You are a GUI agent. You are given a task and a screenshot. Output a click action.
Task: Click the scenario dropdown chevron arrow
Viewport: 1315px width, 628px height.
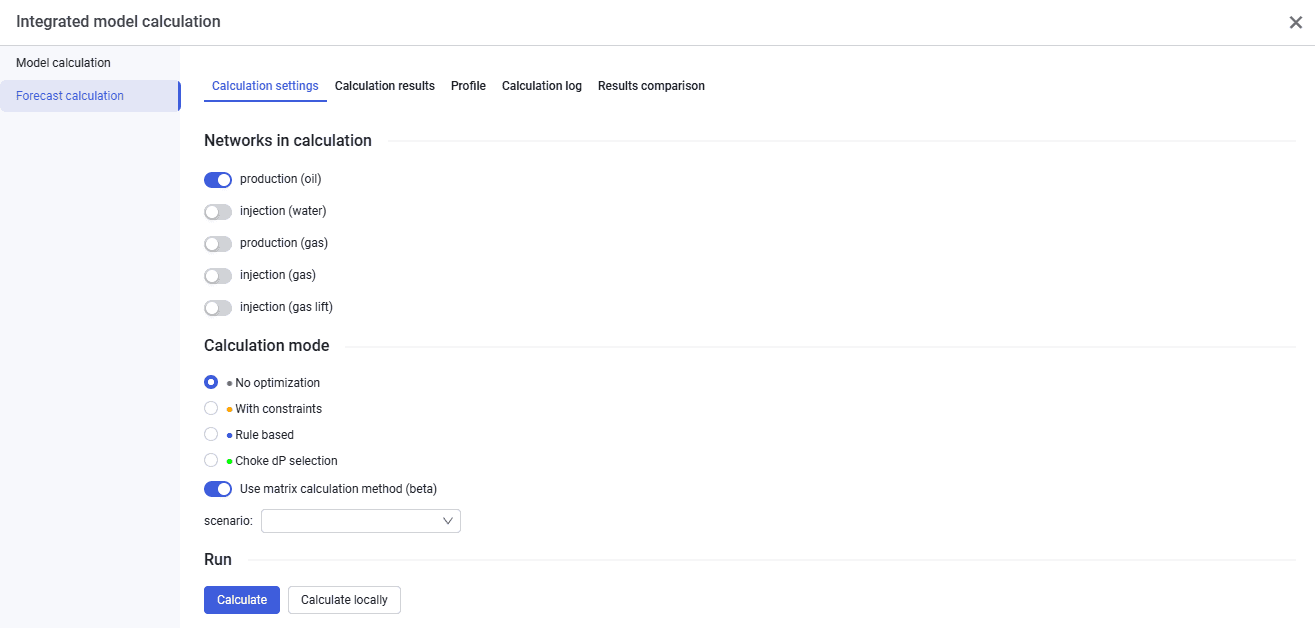pyautogui.click(x=448, y=521)
